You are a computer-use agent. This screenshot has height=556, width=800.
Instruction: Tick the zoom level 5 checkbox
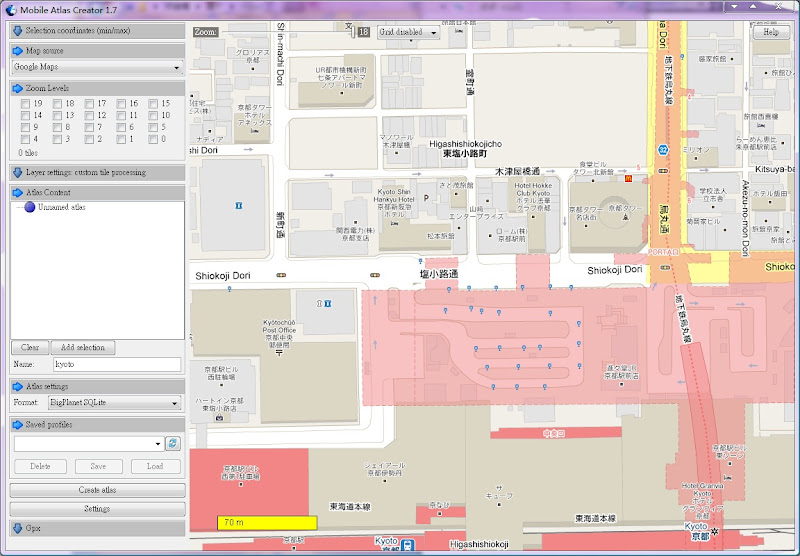tap(153, 127)
